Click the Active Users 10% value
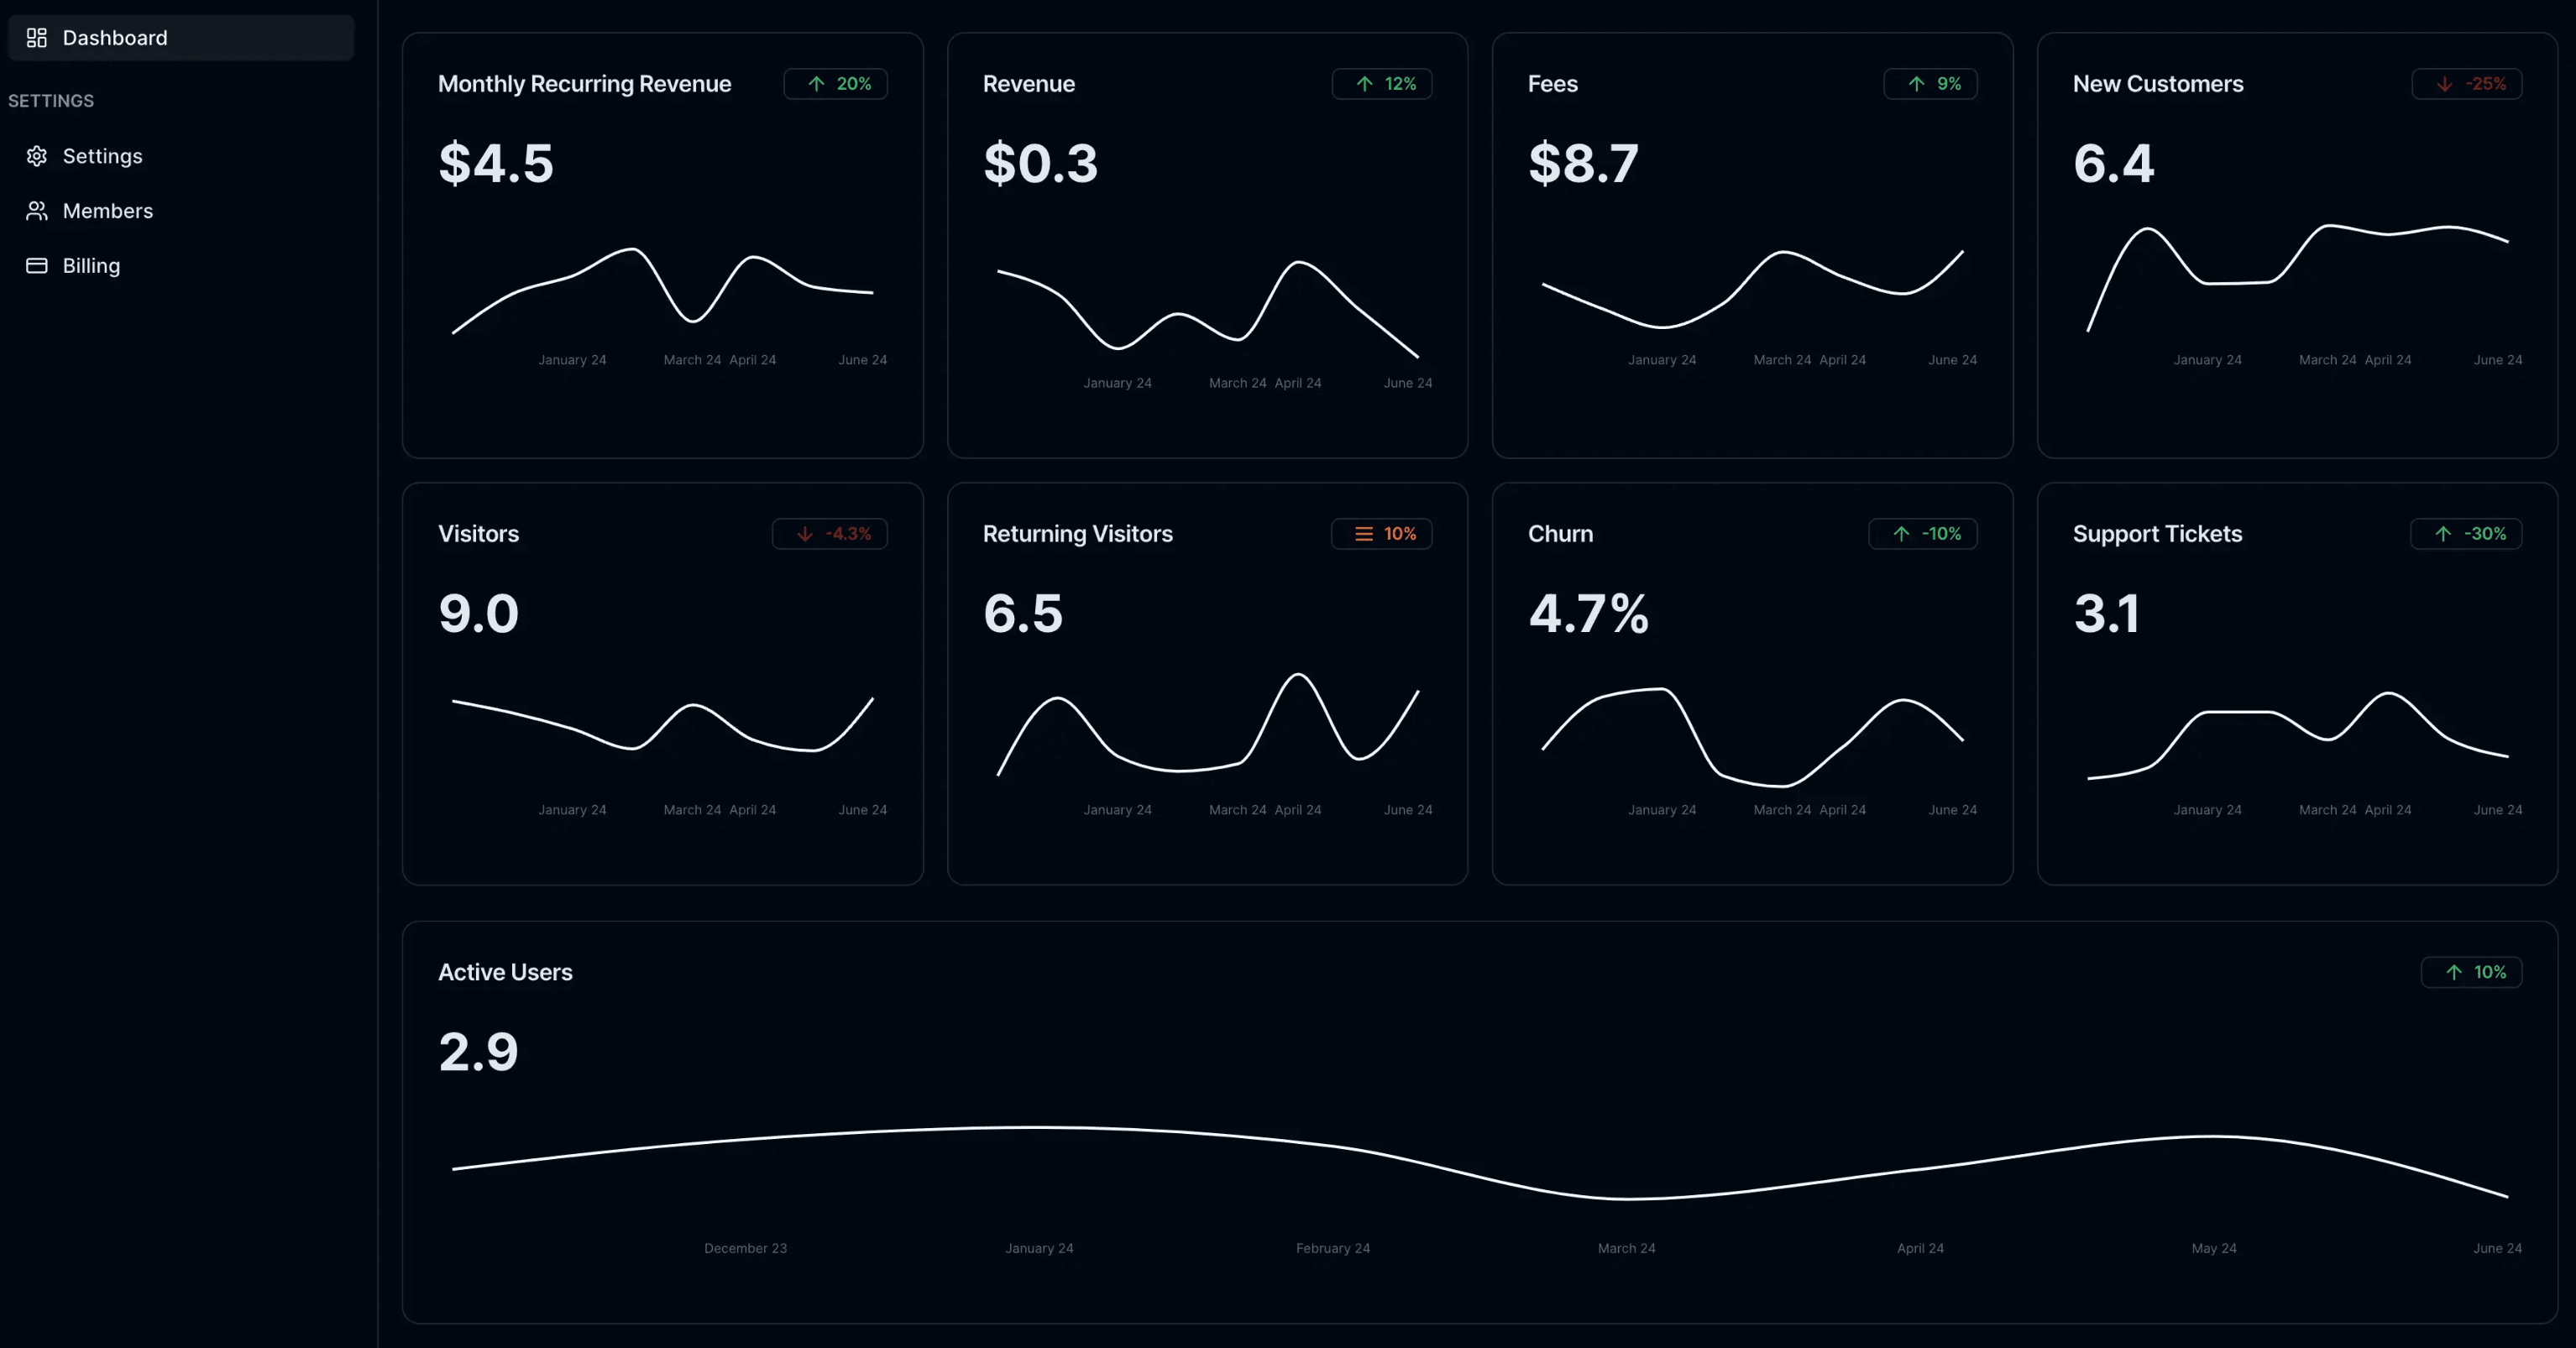This screenshot has width=2576, height=1348. click(2490, 972)
